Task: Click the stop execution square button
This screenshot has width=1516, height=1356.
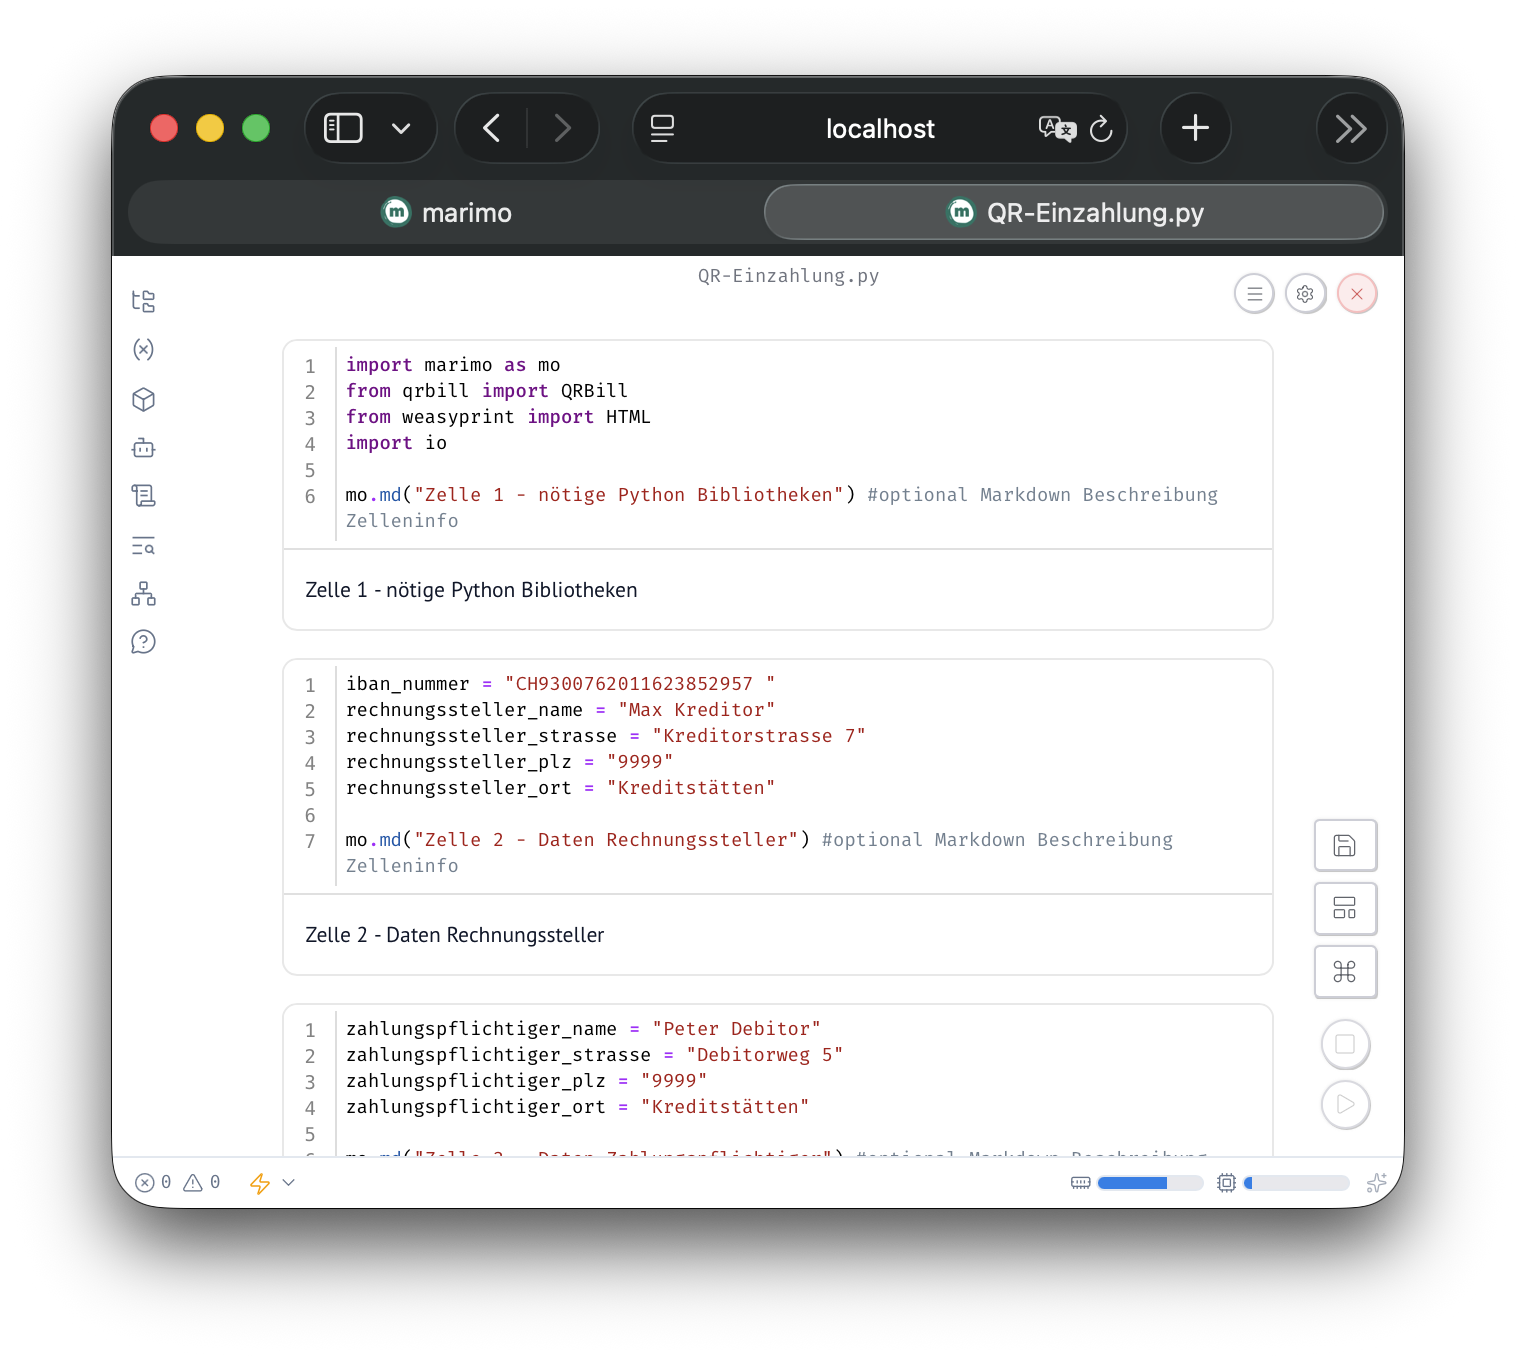Action: [1345, 1044]
